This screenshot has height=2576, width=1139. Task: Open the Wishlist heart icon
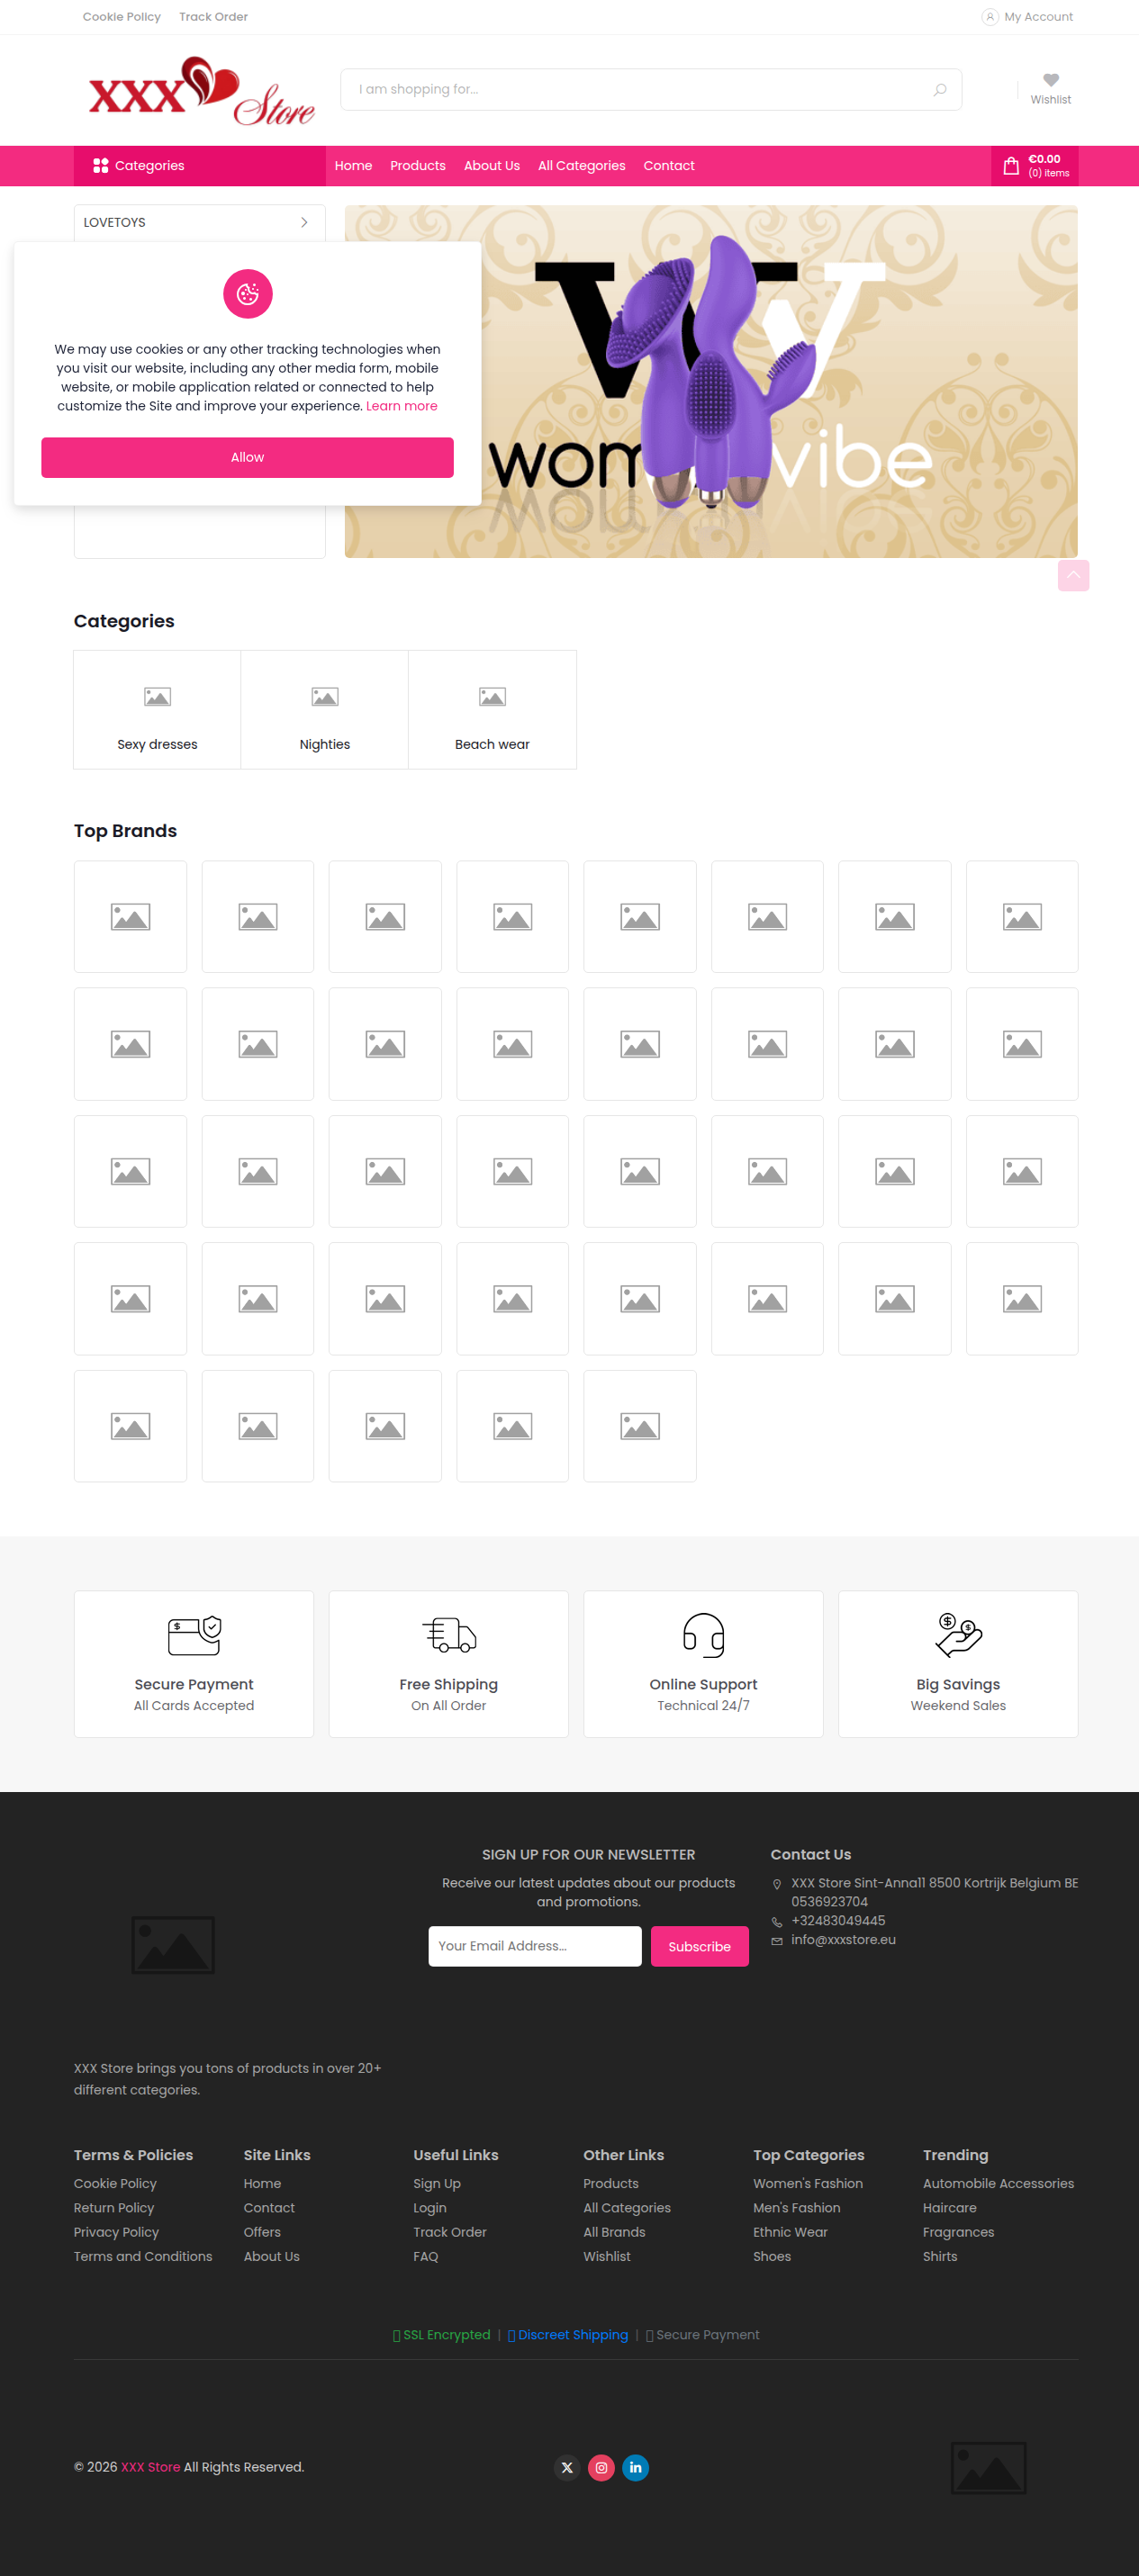tap(1050, 80)
